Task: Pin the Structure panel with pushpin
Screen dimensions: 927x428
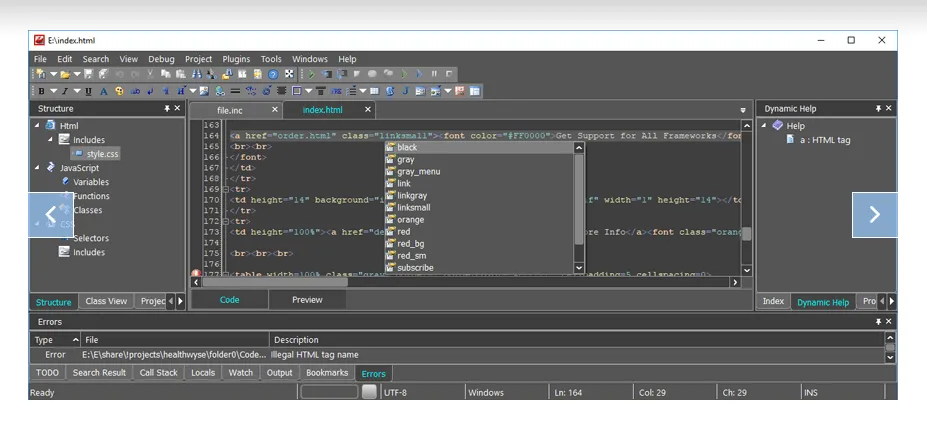Action: coord(167,108)
